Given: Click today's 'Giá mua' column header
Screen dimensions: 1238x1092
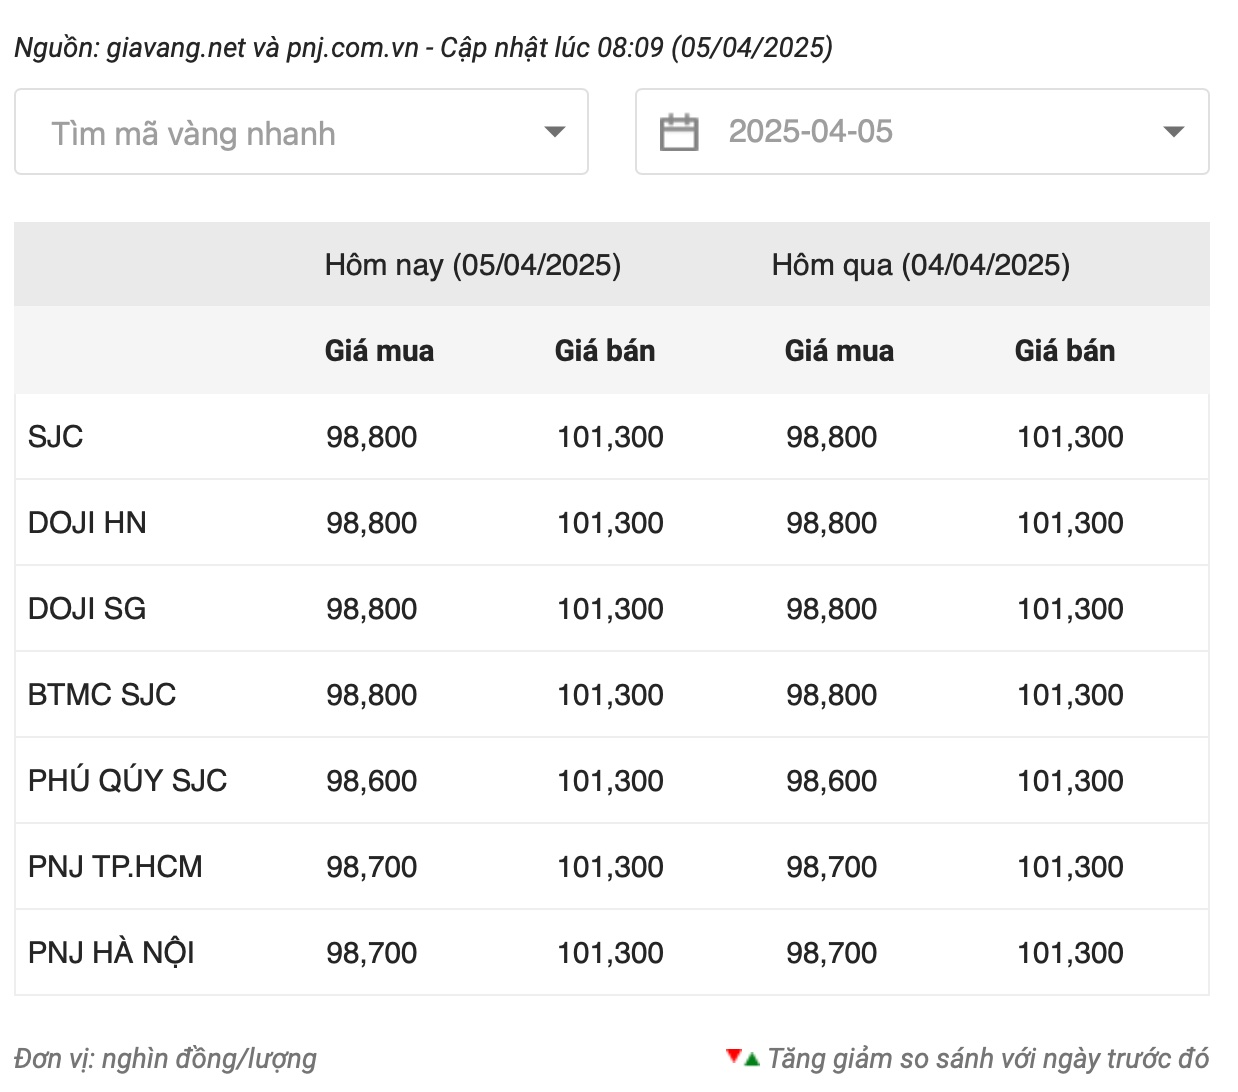Looking at the screenshot, I should coord(379,351).
